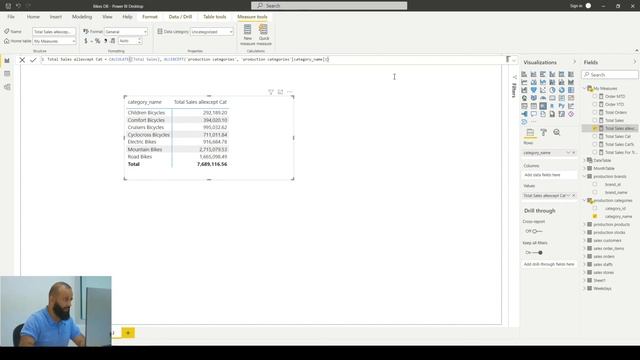Check the Total Sales Cat measure

(x=595, y=136)
